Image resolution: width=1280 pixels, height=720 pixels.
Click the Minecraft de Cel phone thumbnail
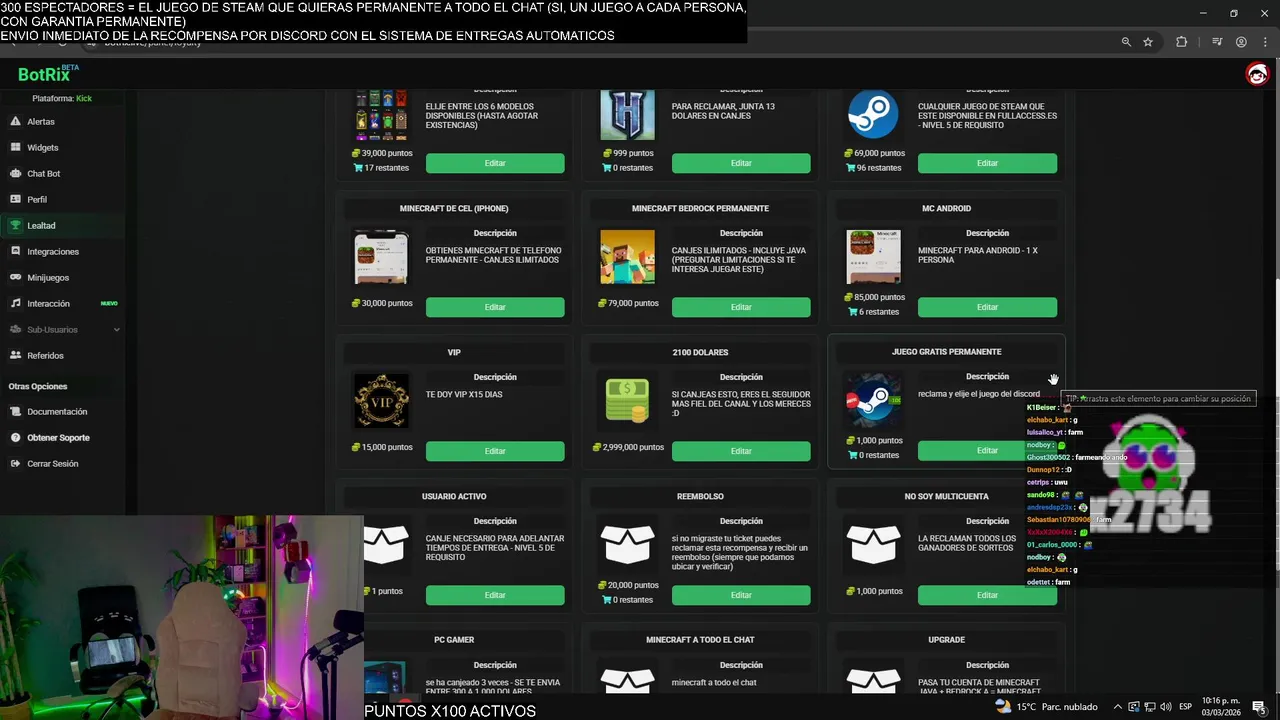point(381,257)
